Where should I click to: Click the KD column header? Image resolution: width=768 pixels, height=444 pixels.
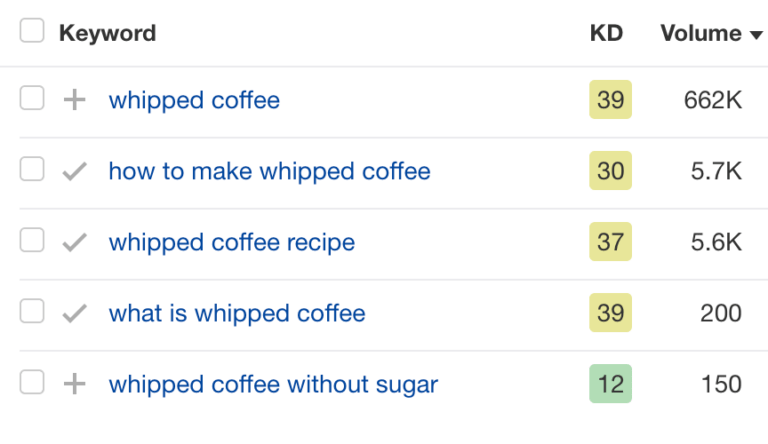coord(606,33)
